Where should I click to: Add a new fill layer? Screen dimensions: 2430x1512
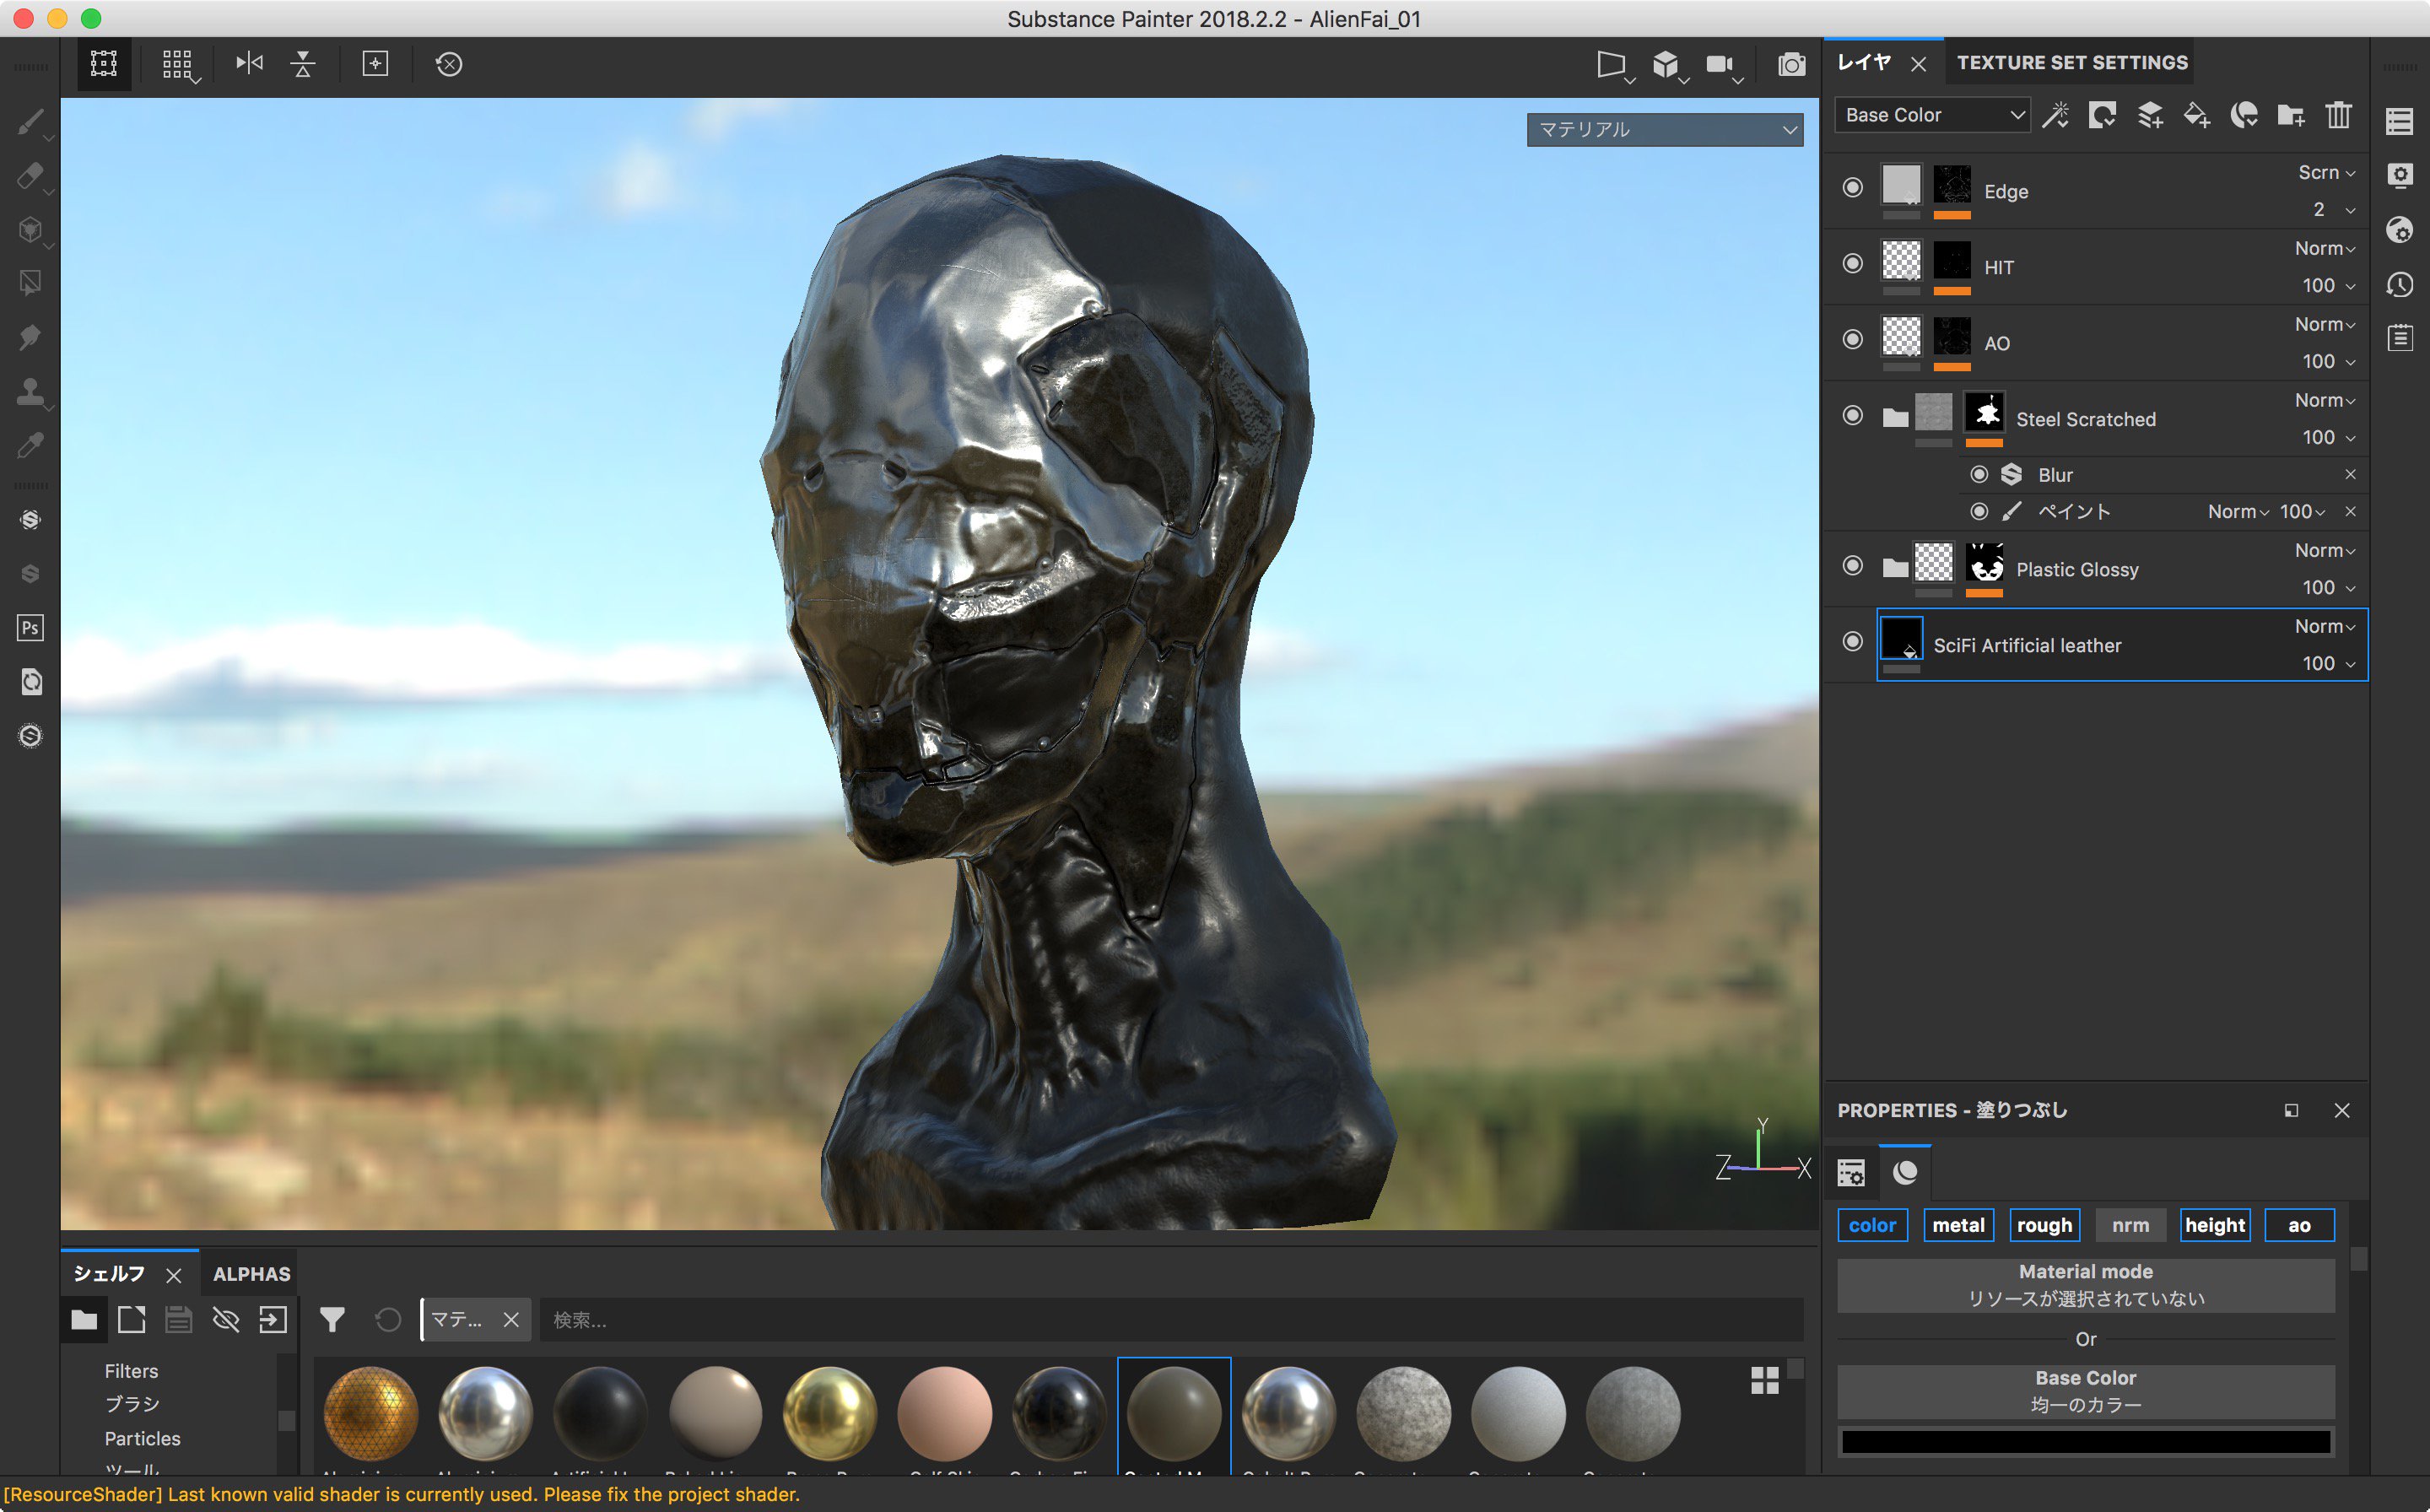click(x=2197, y=115)
